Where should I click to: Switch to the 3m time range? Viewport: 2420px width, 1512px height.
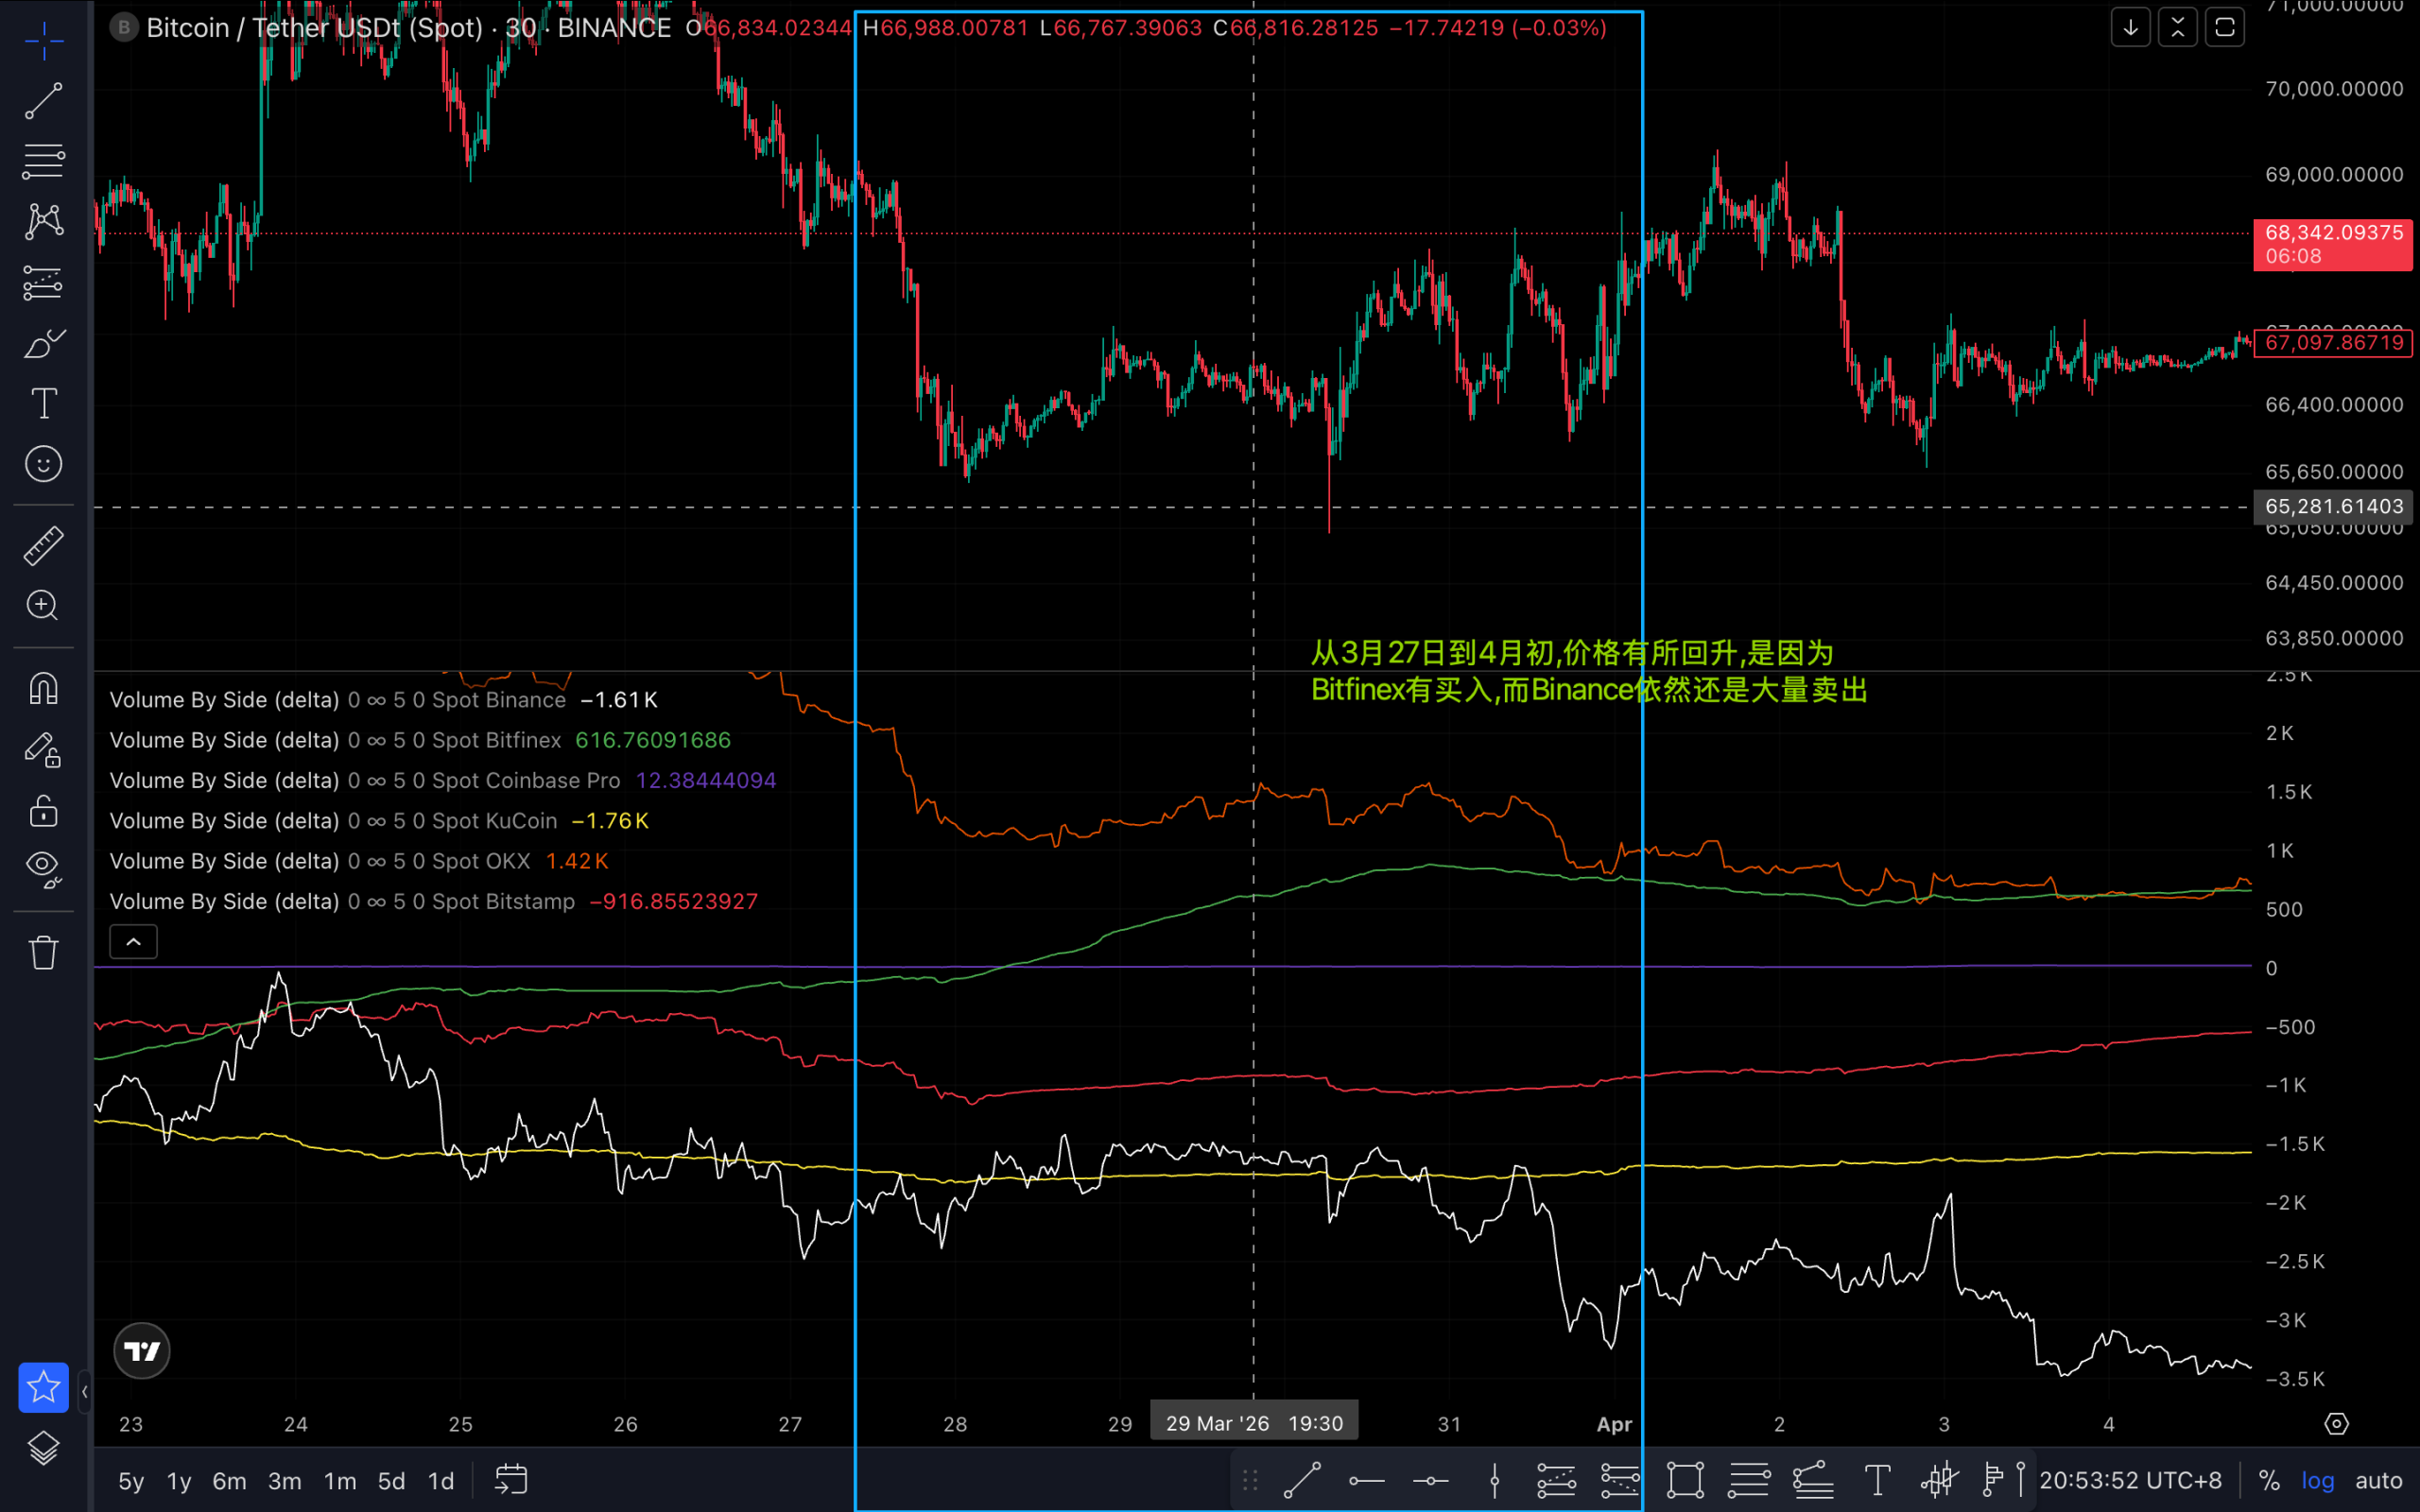click(284, 1481)
